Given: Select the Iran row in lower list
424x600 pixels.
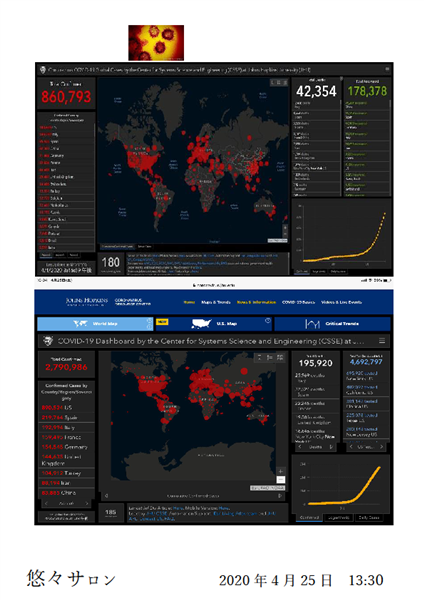Looking at the screenshot, I should tap(66, 483).
